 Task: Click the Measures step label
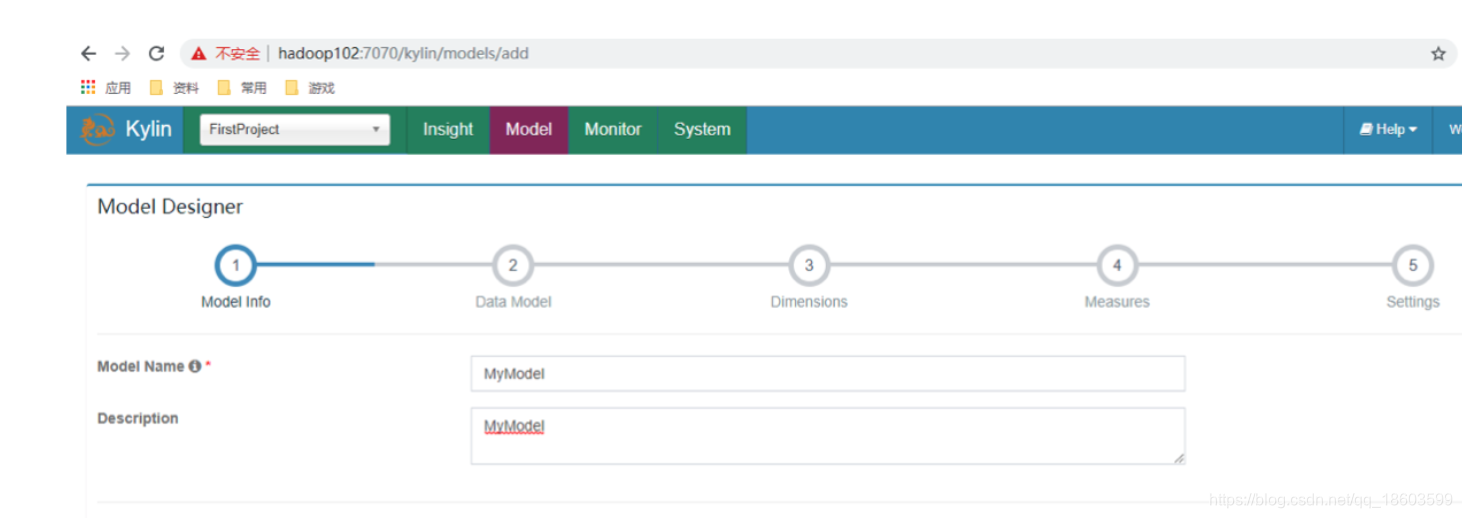(x=1117, y=302)
